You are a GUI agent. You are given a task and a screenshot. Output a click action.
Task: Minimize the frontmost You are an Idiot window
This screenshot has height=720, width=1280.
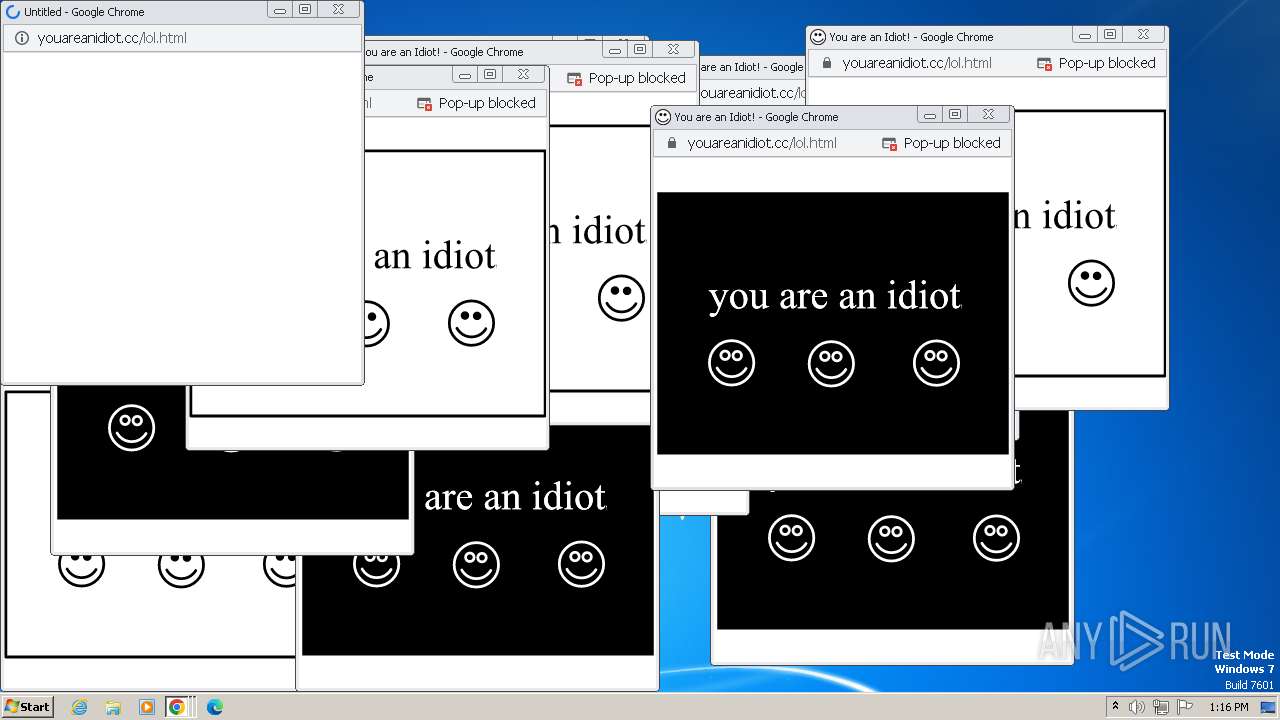click(x=930, y=115)
